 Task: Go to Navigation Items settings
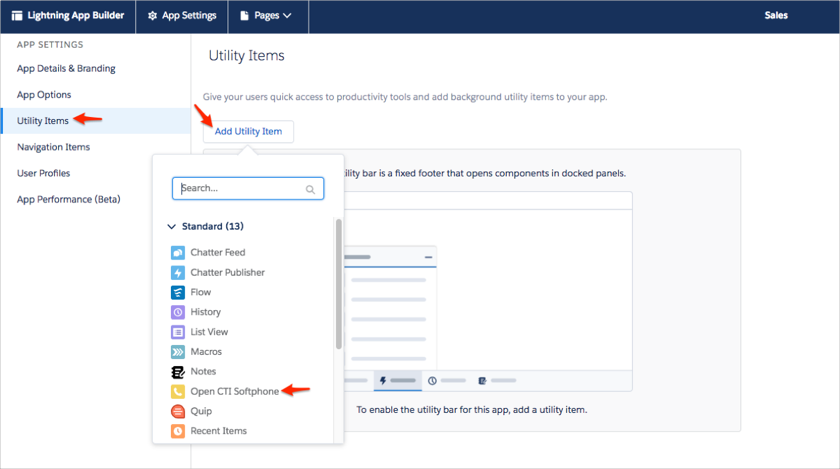(53, 147)
